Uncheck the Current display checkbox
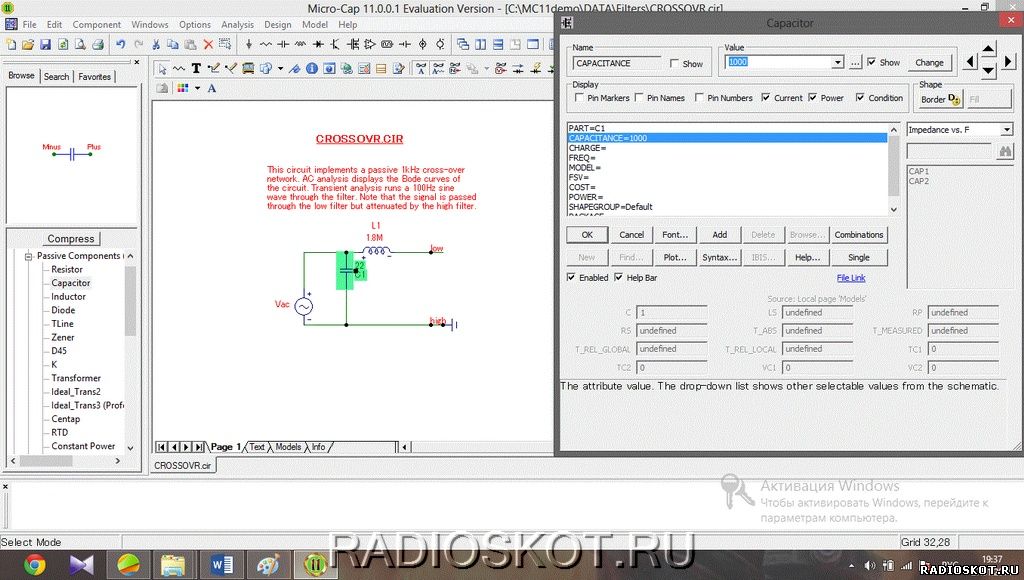Screen dimensions: 1024x580 pyautogui.click(x=766, y=97)
